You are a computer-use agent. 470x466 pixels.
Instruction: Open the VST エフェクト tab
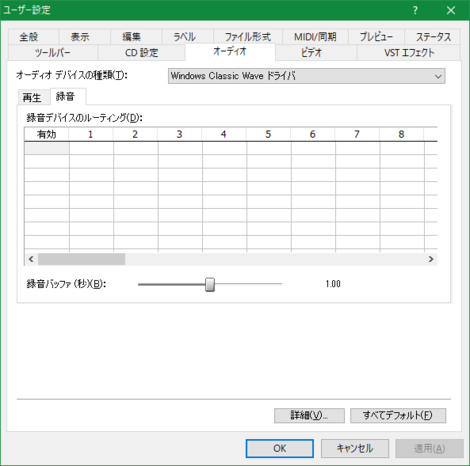(x=409, y=53)
